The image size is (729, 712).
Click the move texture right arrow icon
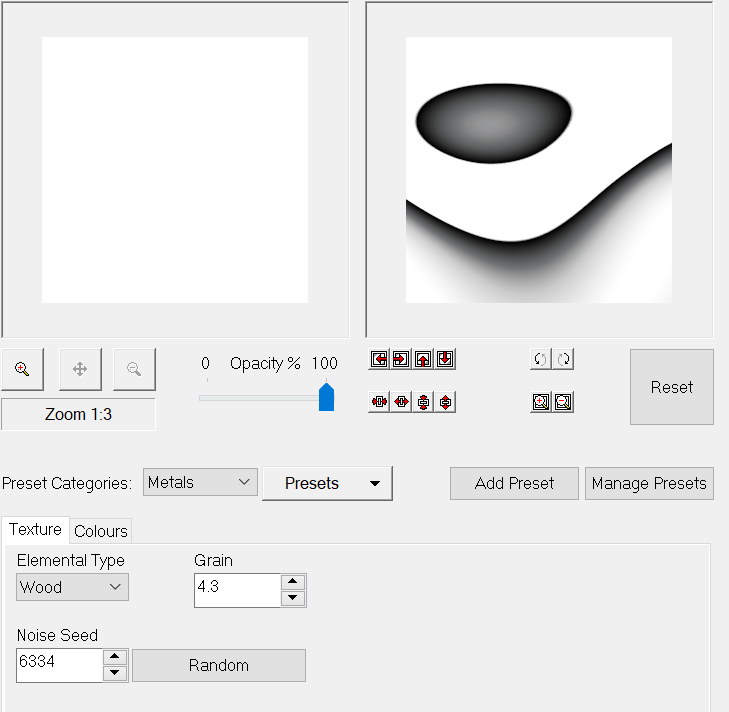tap(401, 359)
